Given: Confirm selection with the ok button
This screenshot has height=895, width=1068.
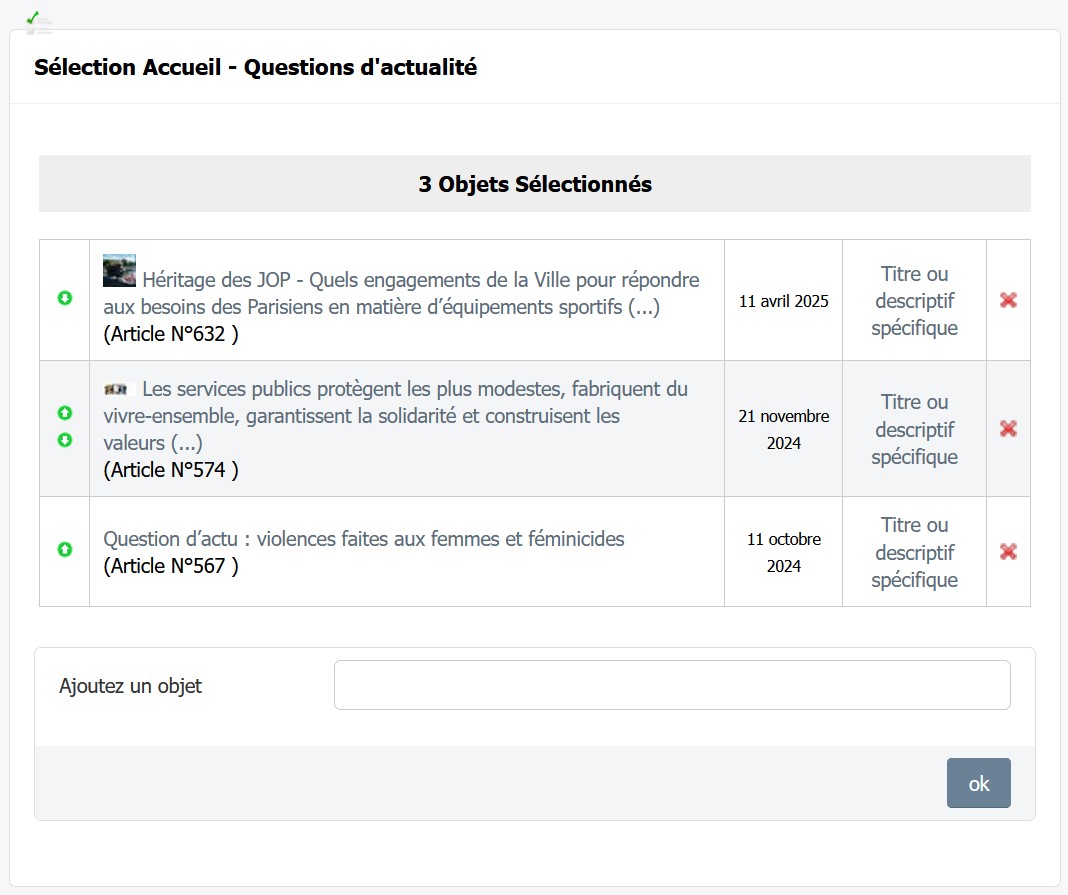Looking at the screenshot, I should pyautogui.click(x=979, y=783).
